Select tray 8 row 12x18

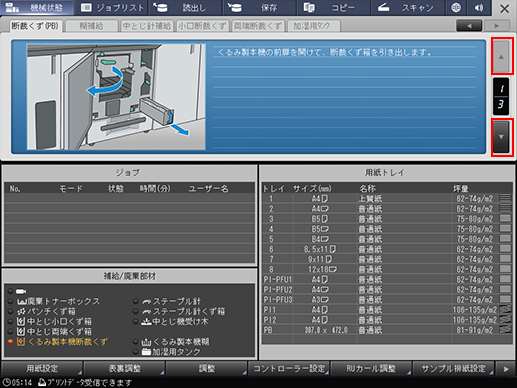click(387, 269)
